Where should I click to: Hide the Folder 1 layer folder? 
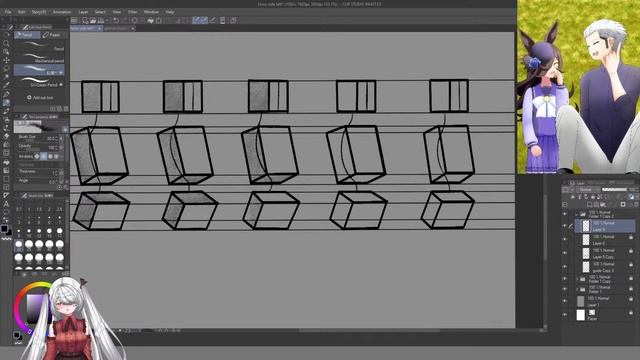(x=565, y=289)
